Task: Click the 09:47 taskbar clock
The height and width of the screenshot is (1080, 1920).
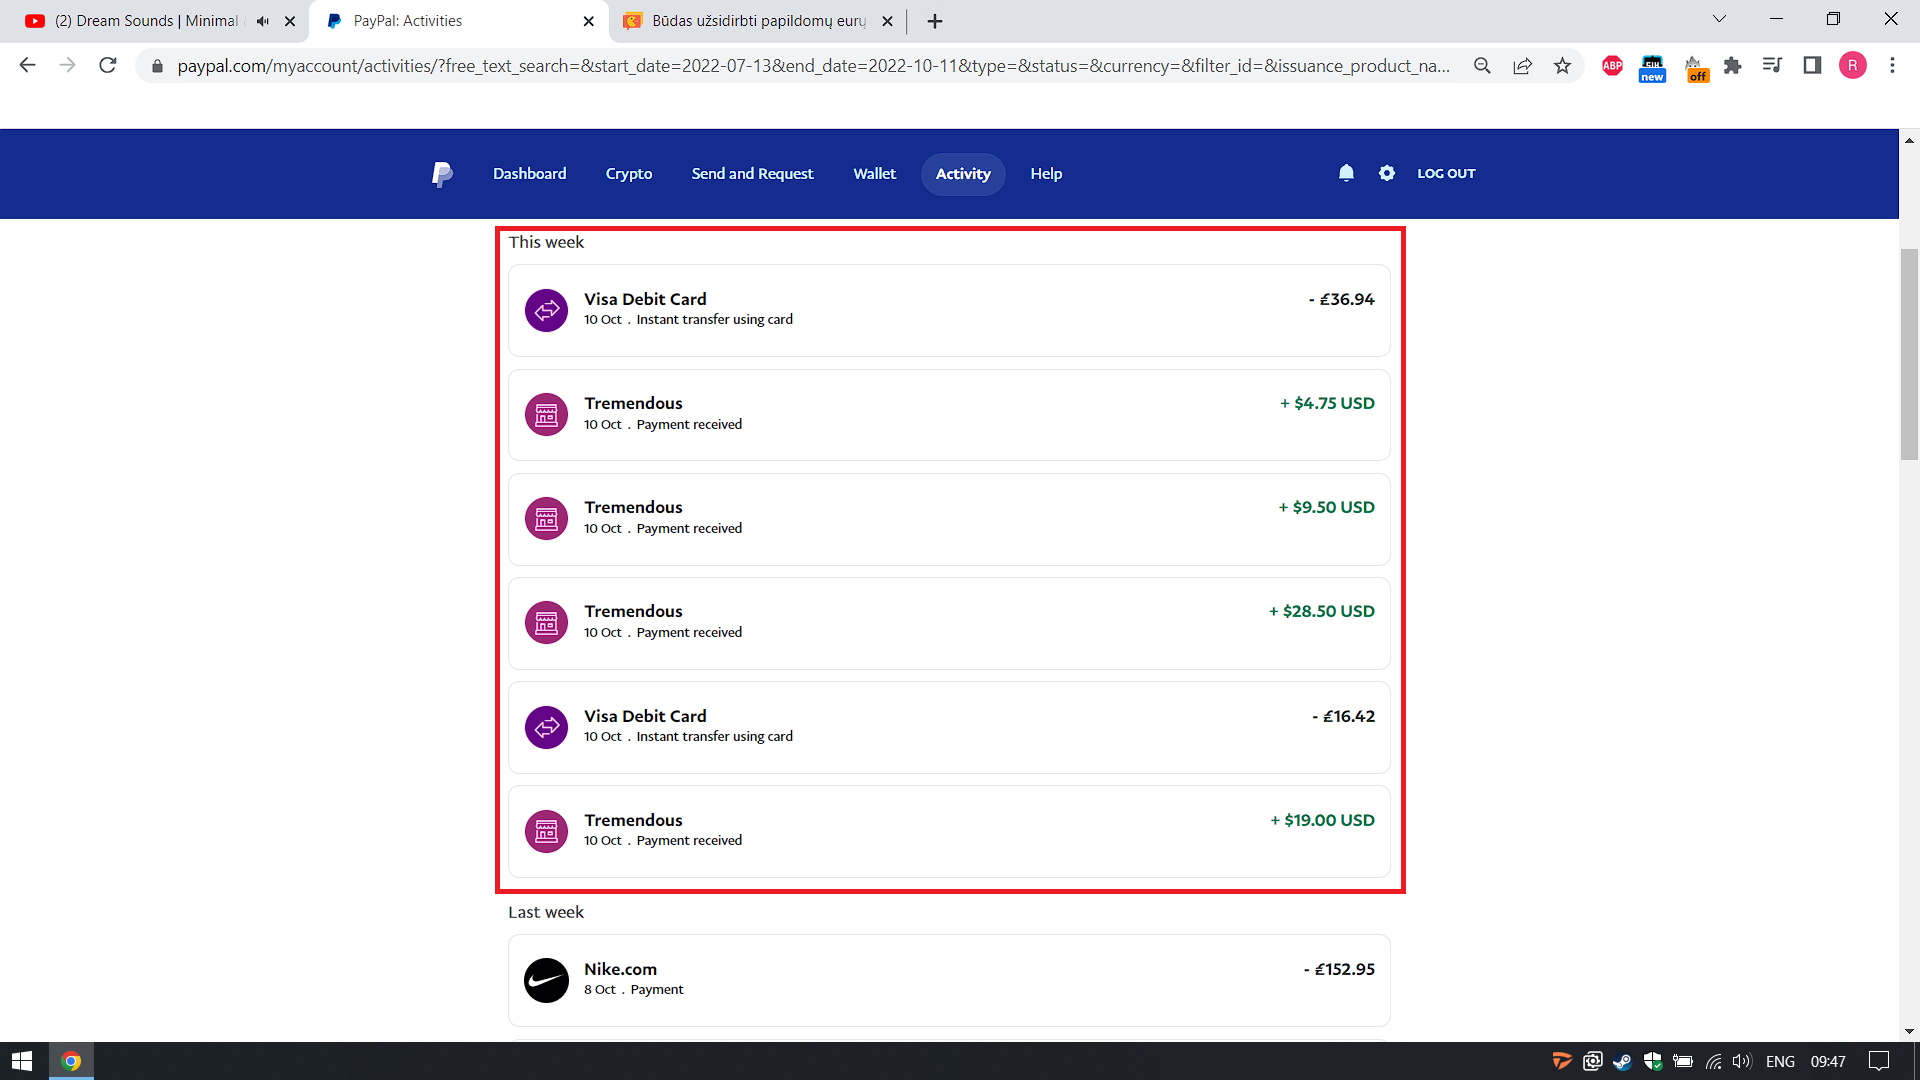Action: tap(1828, 1062)
